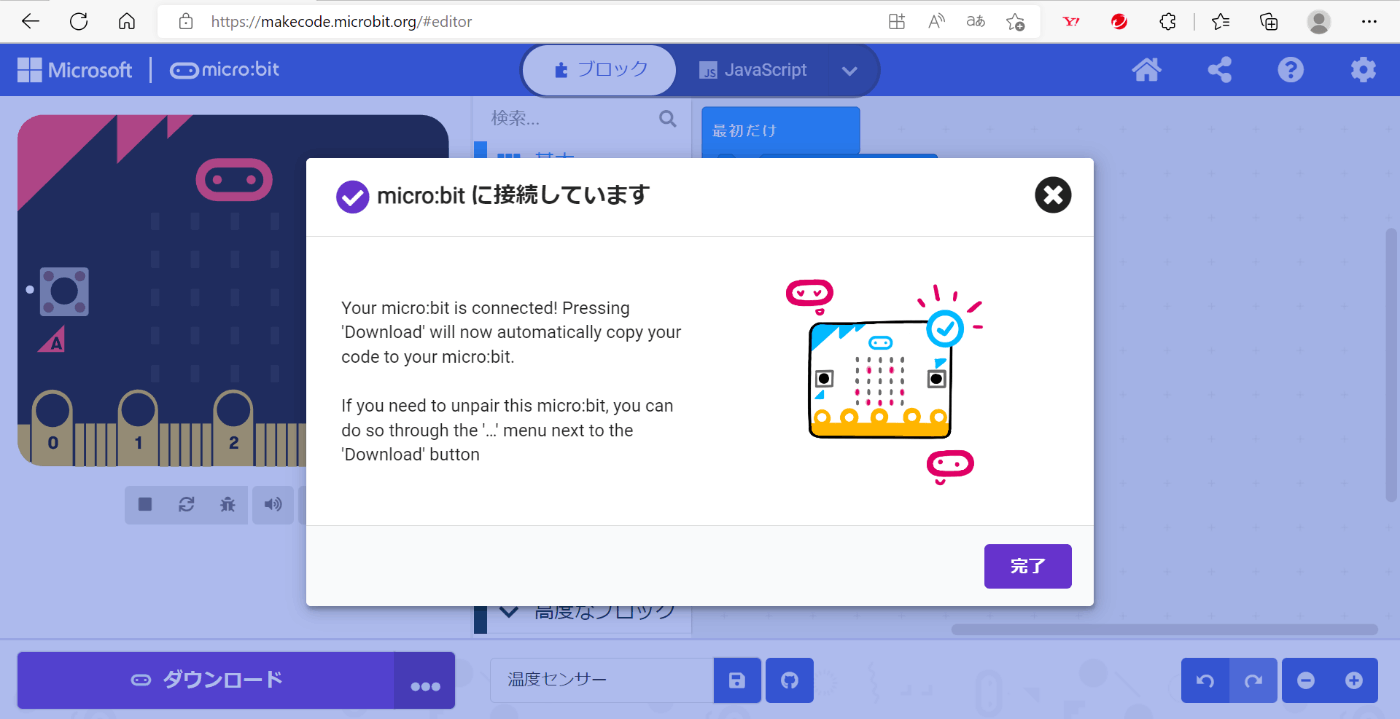
Task: Click pin 1 on the simulated micro:bit
Action: point(138,428)
